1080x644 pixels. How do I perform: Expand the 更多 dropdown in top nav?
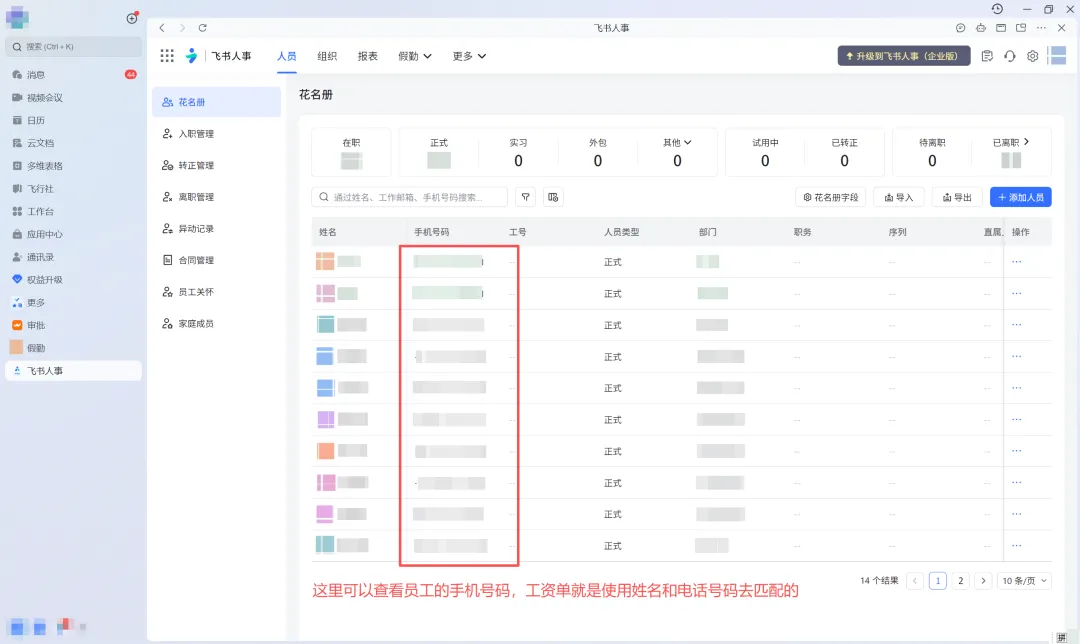[469, 56]
